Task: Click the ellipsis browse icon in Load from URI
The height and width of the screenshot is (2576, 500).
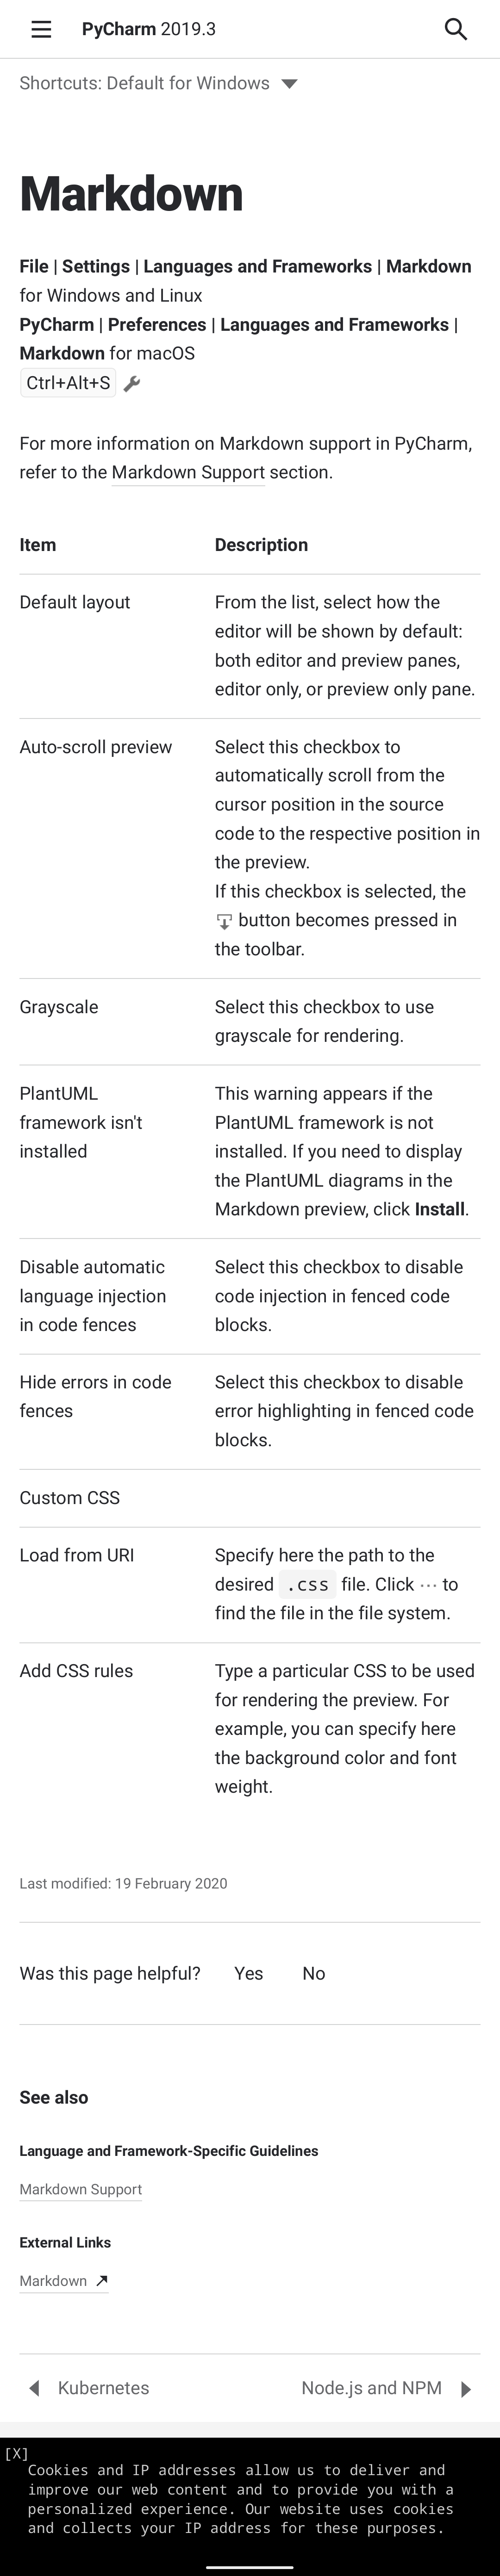Action: (x=428, y=1585)
